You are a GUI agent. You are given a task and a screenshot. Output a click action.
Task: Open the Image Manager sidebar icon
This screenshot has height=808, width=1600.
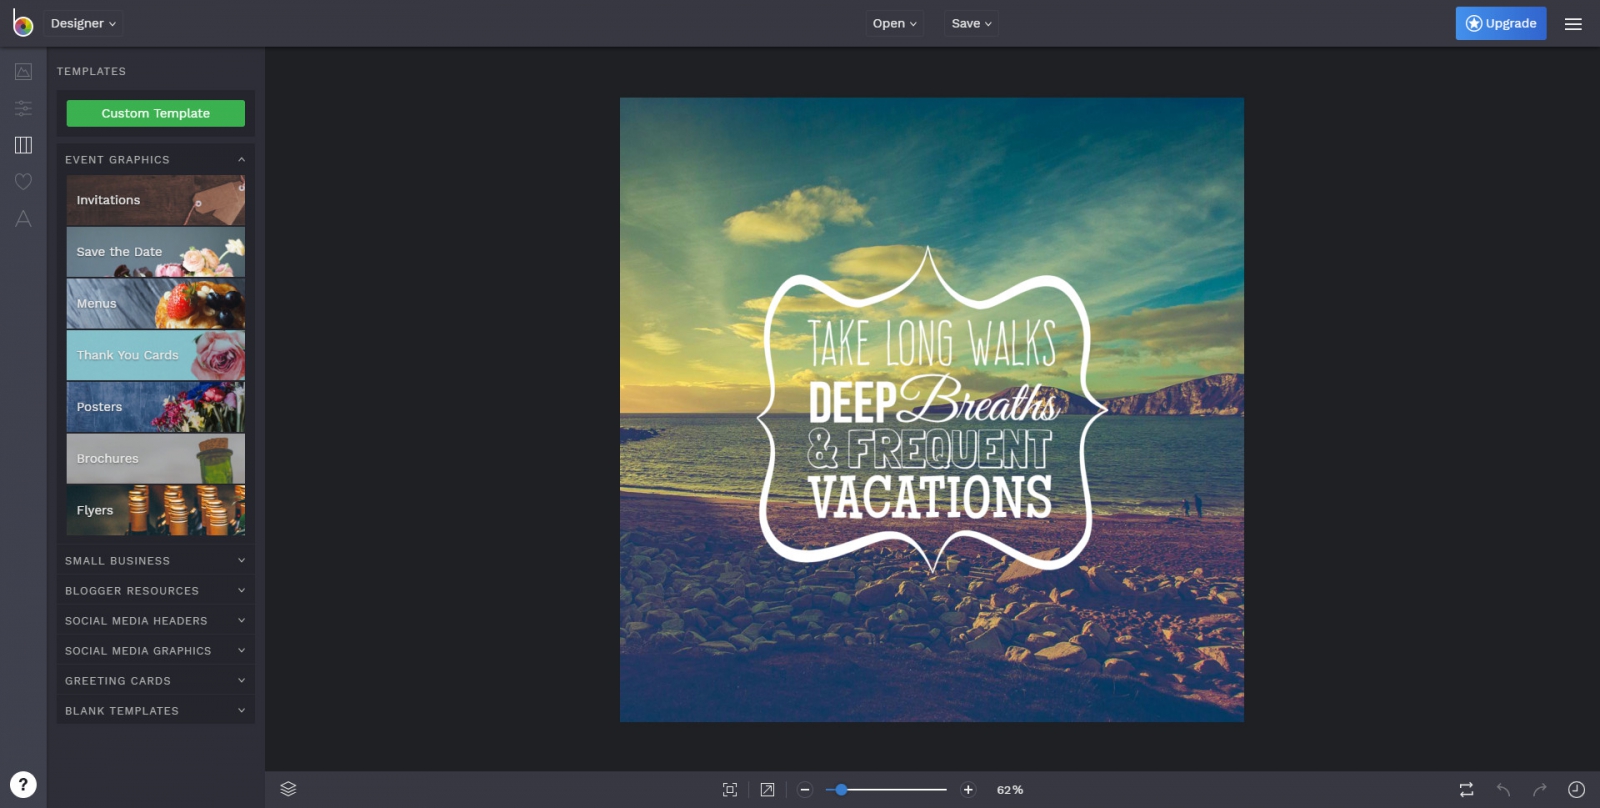[23, 71]
